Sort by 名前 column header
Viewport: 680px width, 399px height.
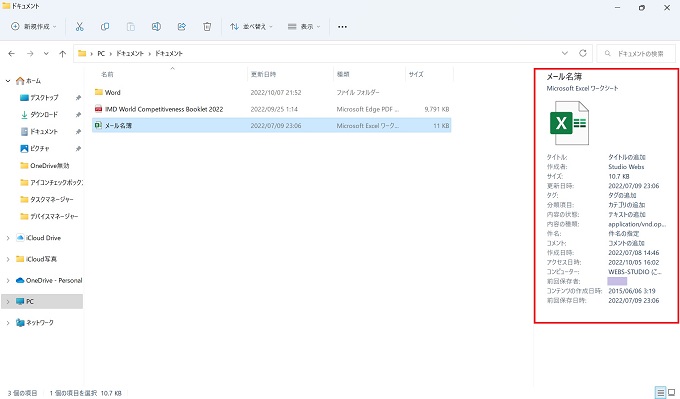[x=107, y=74]
